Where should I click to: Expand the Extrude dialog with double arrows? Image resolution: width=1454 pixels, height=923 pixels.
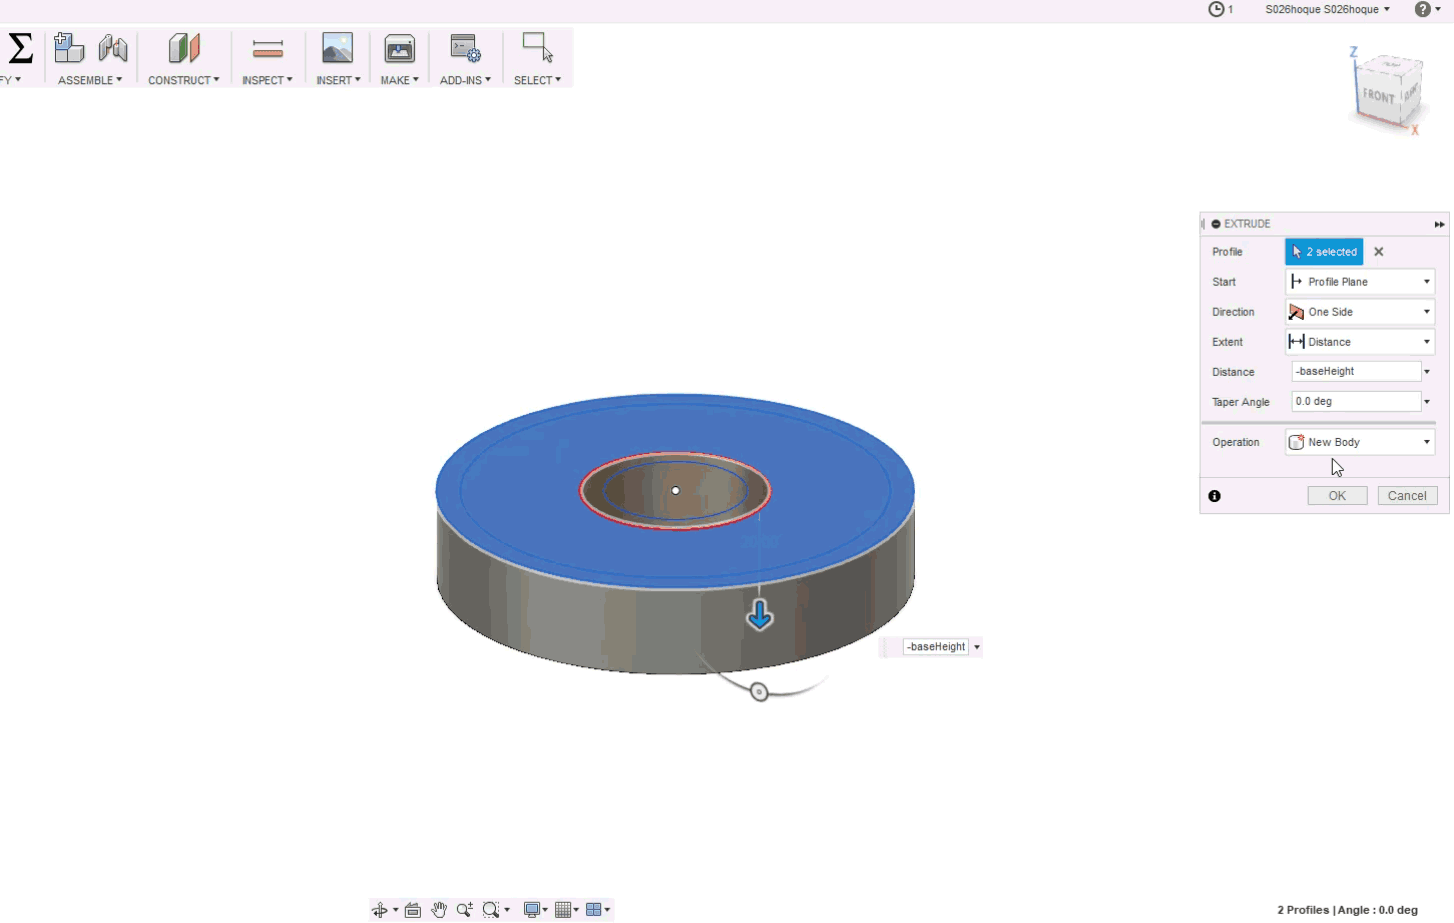(1439, 224)
